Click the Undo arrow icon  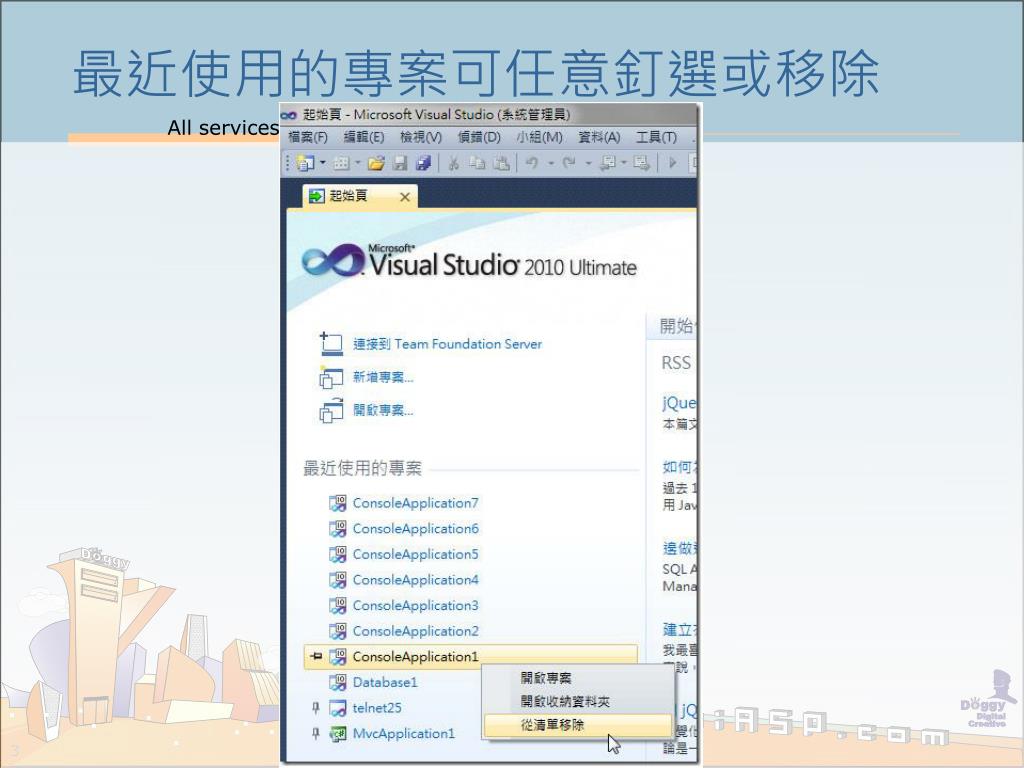click(x=532, y=163)
